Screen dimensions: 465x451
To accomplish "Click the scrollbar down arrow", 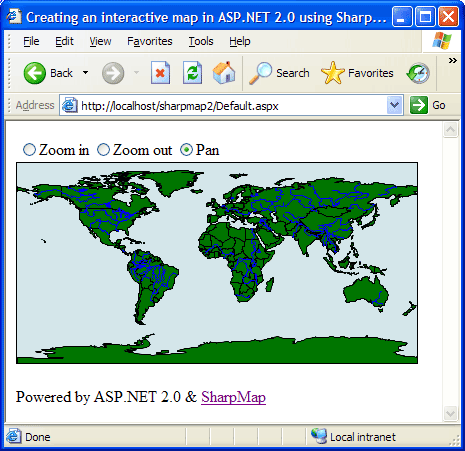I will pos(450,414).
